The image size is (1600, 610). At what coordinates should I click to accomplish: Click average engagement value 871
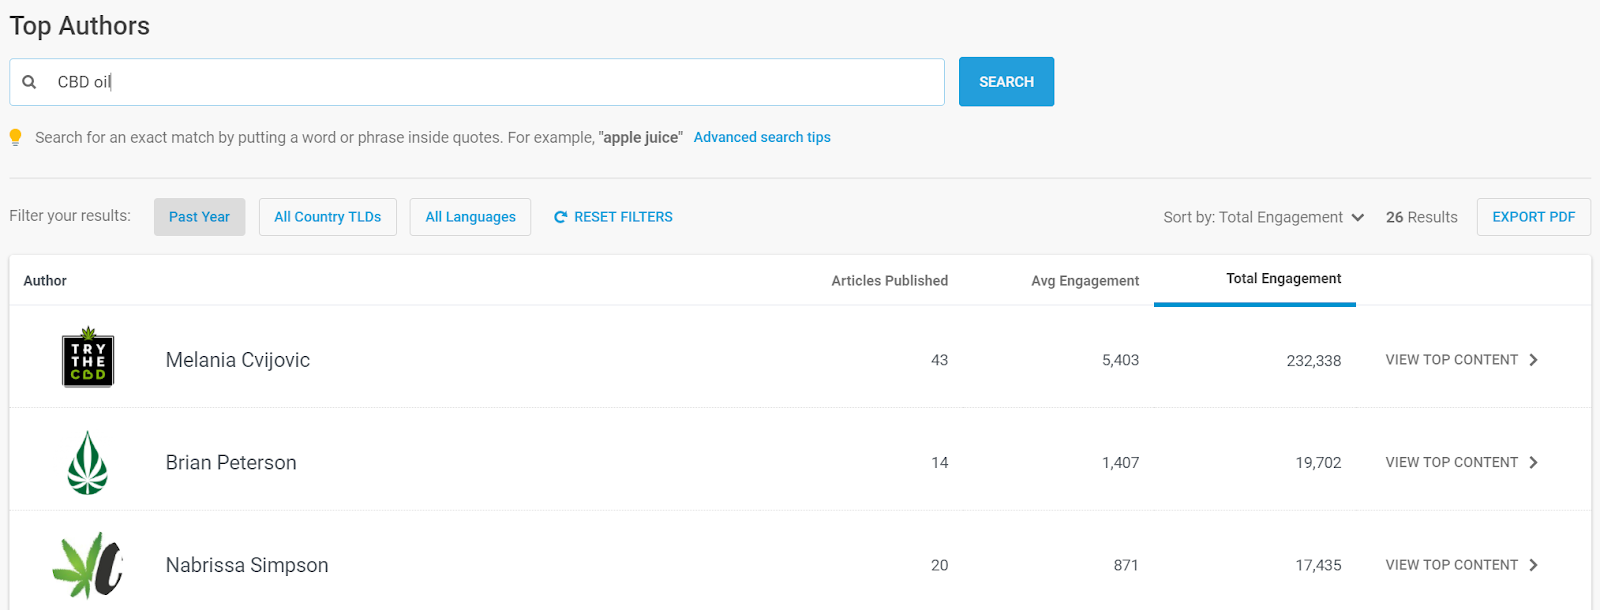pyautogui.click(x=1126, y=565)
